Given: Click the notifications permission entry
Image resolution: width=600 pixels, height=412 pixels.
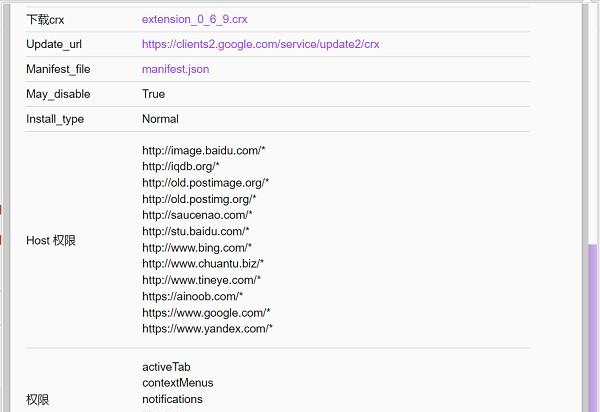Looking at the screenshot, I should 172,399.
